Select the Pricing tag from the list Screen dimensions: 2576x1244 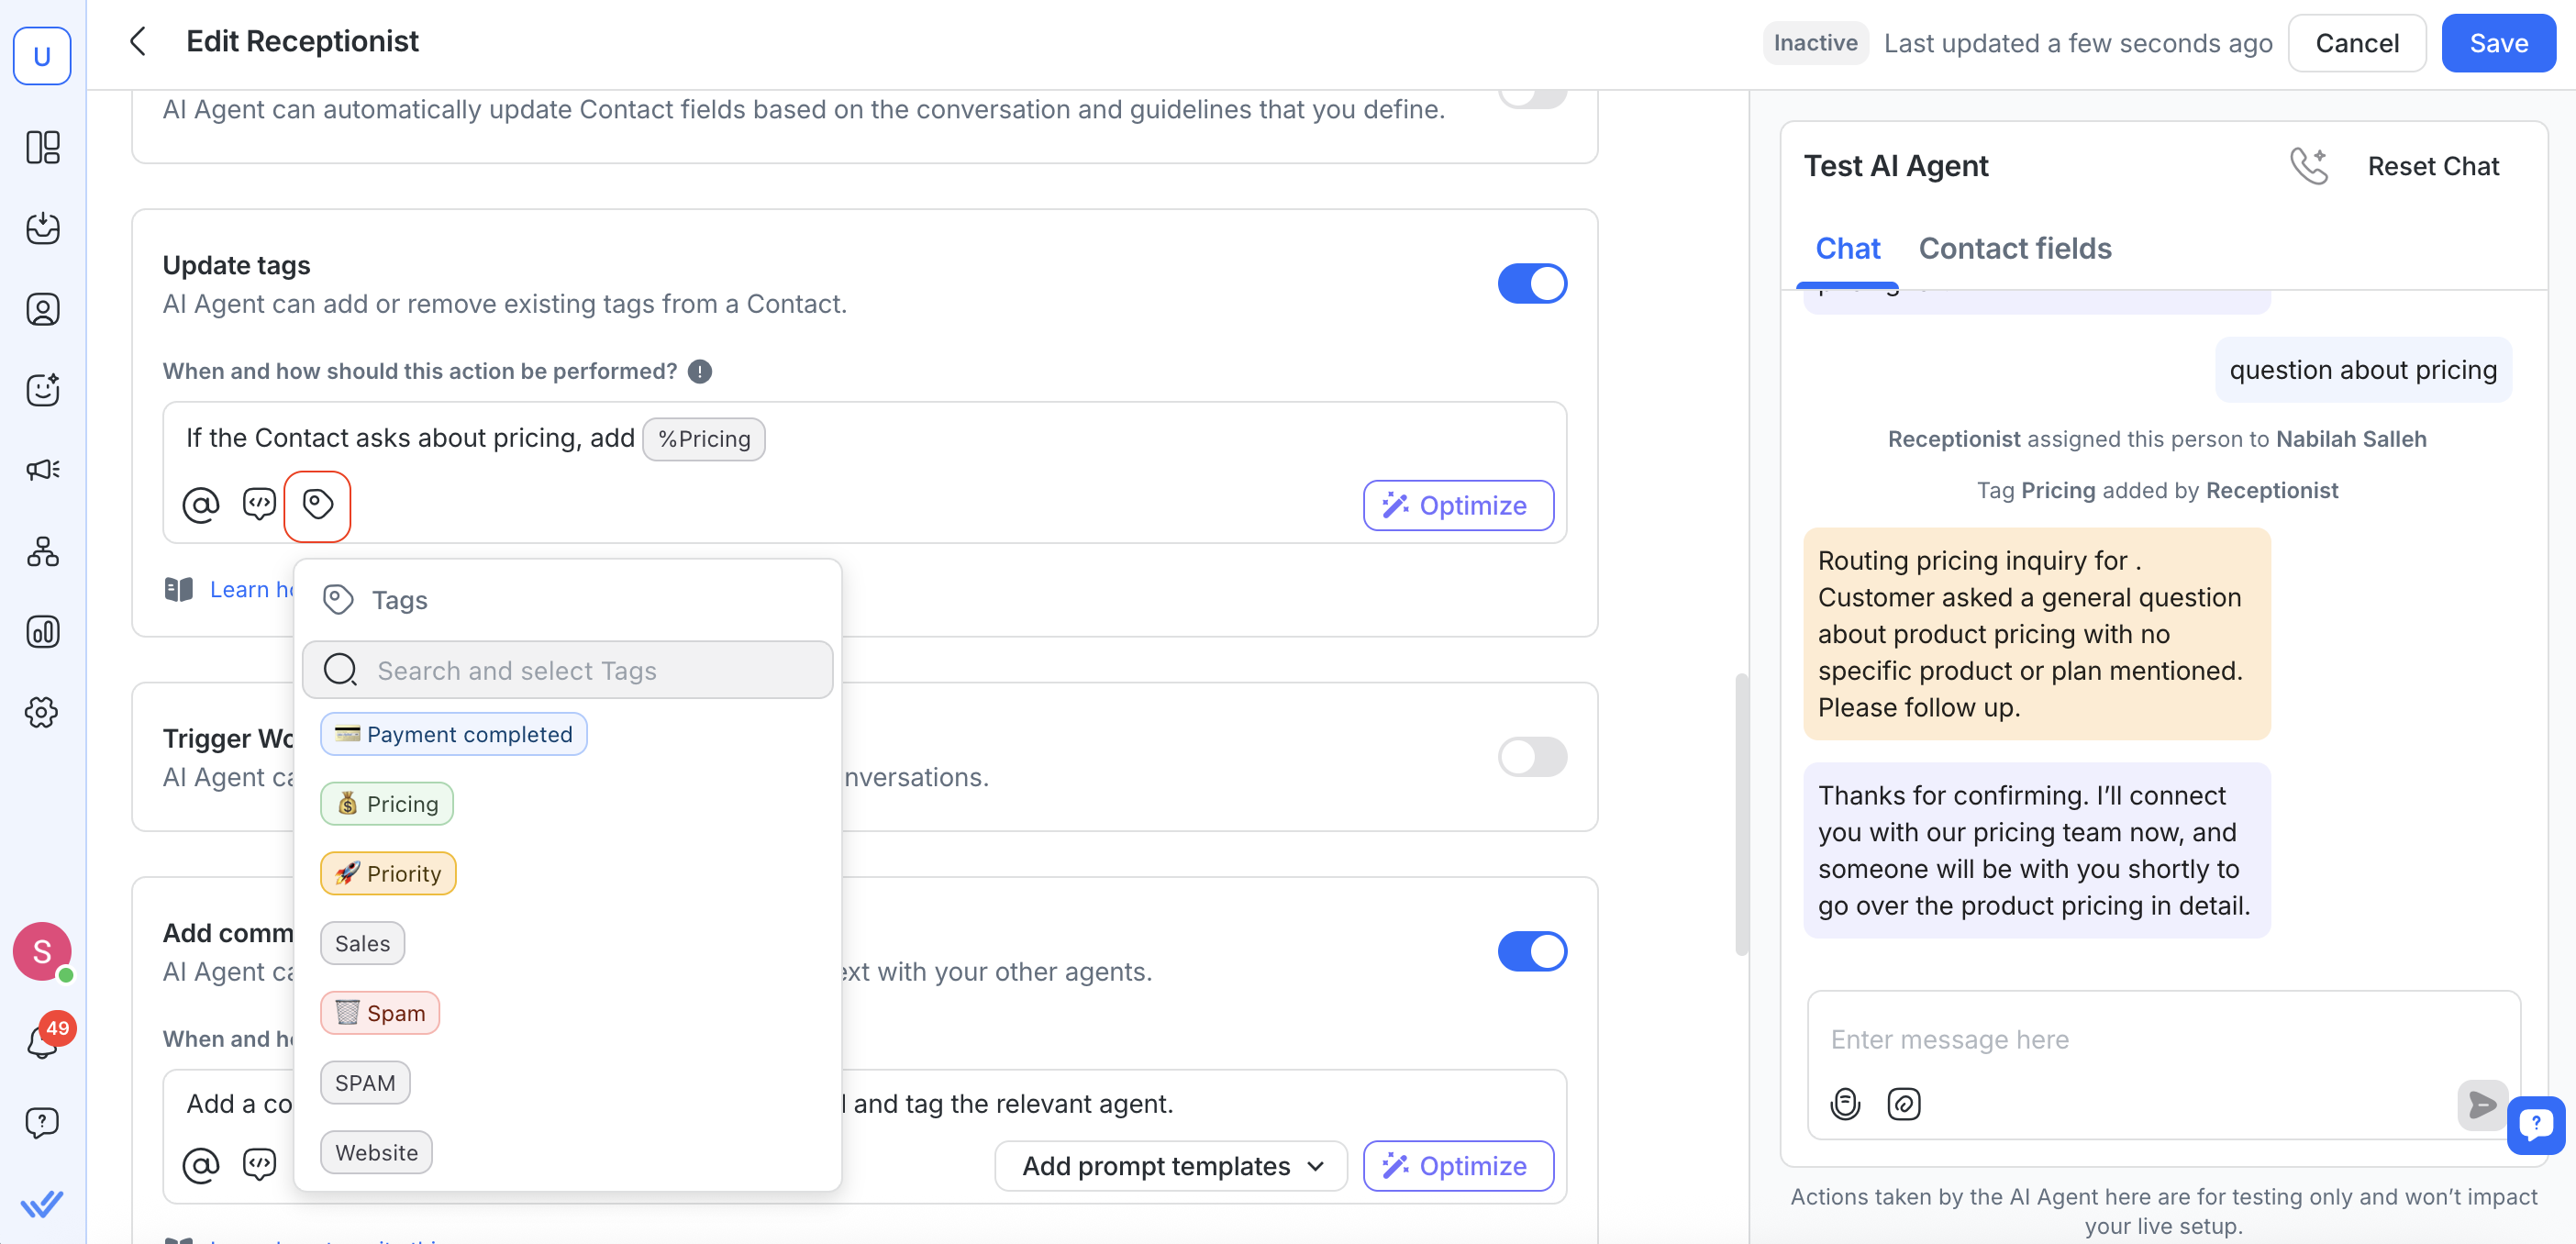click(387, 803)
